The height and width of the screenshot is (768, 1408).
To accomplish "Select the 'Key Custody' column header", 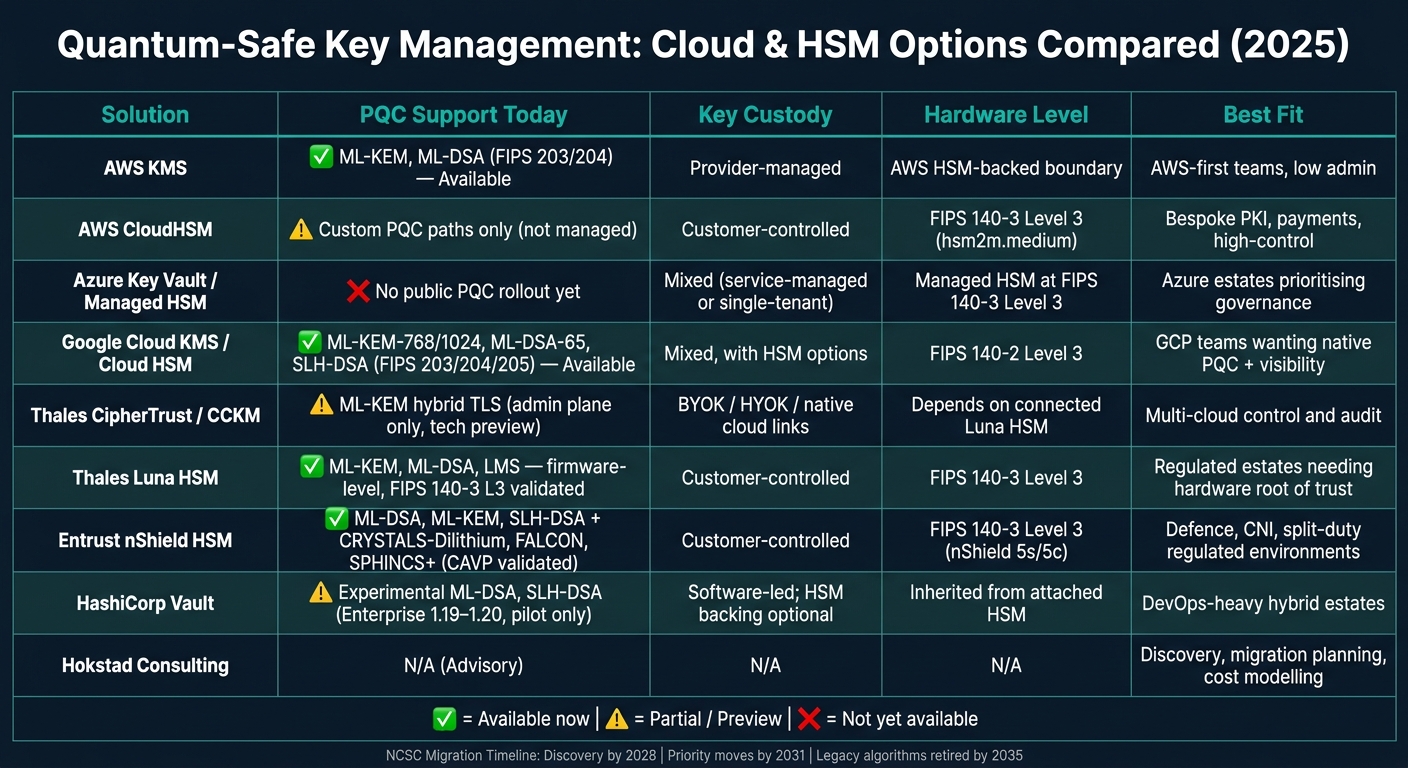I will [765, 115].
